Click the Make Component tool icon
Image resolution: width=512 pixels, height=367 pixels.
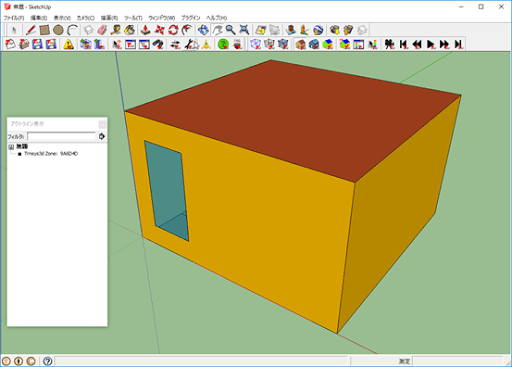pos(88,30)
